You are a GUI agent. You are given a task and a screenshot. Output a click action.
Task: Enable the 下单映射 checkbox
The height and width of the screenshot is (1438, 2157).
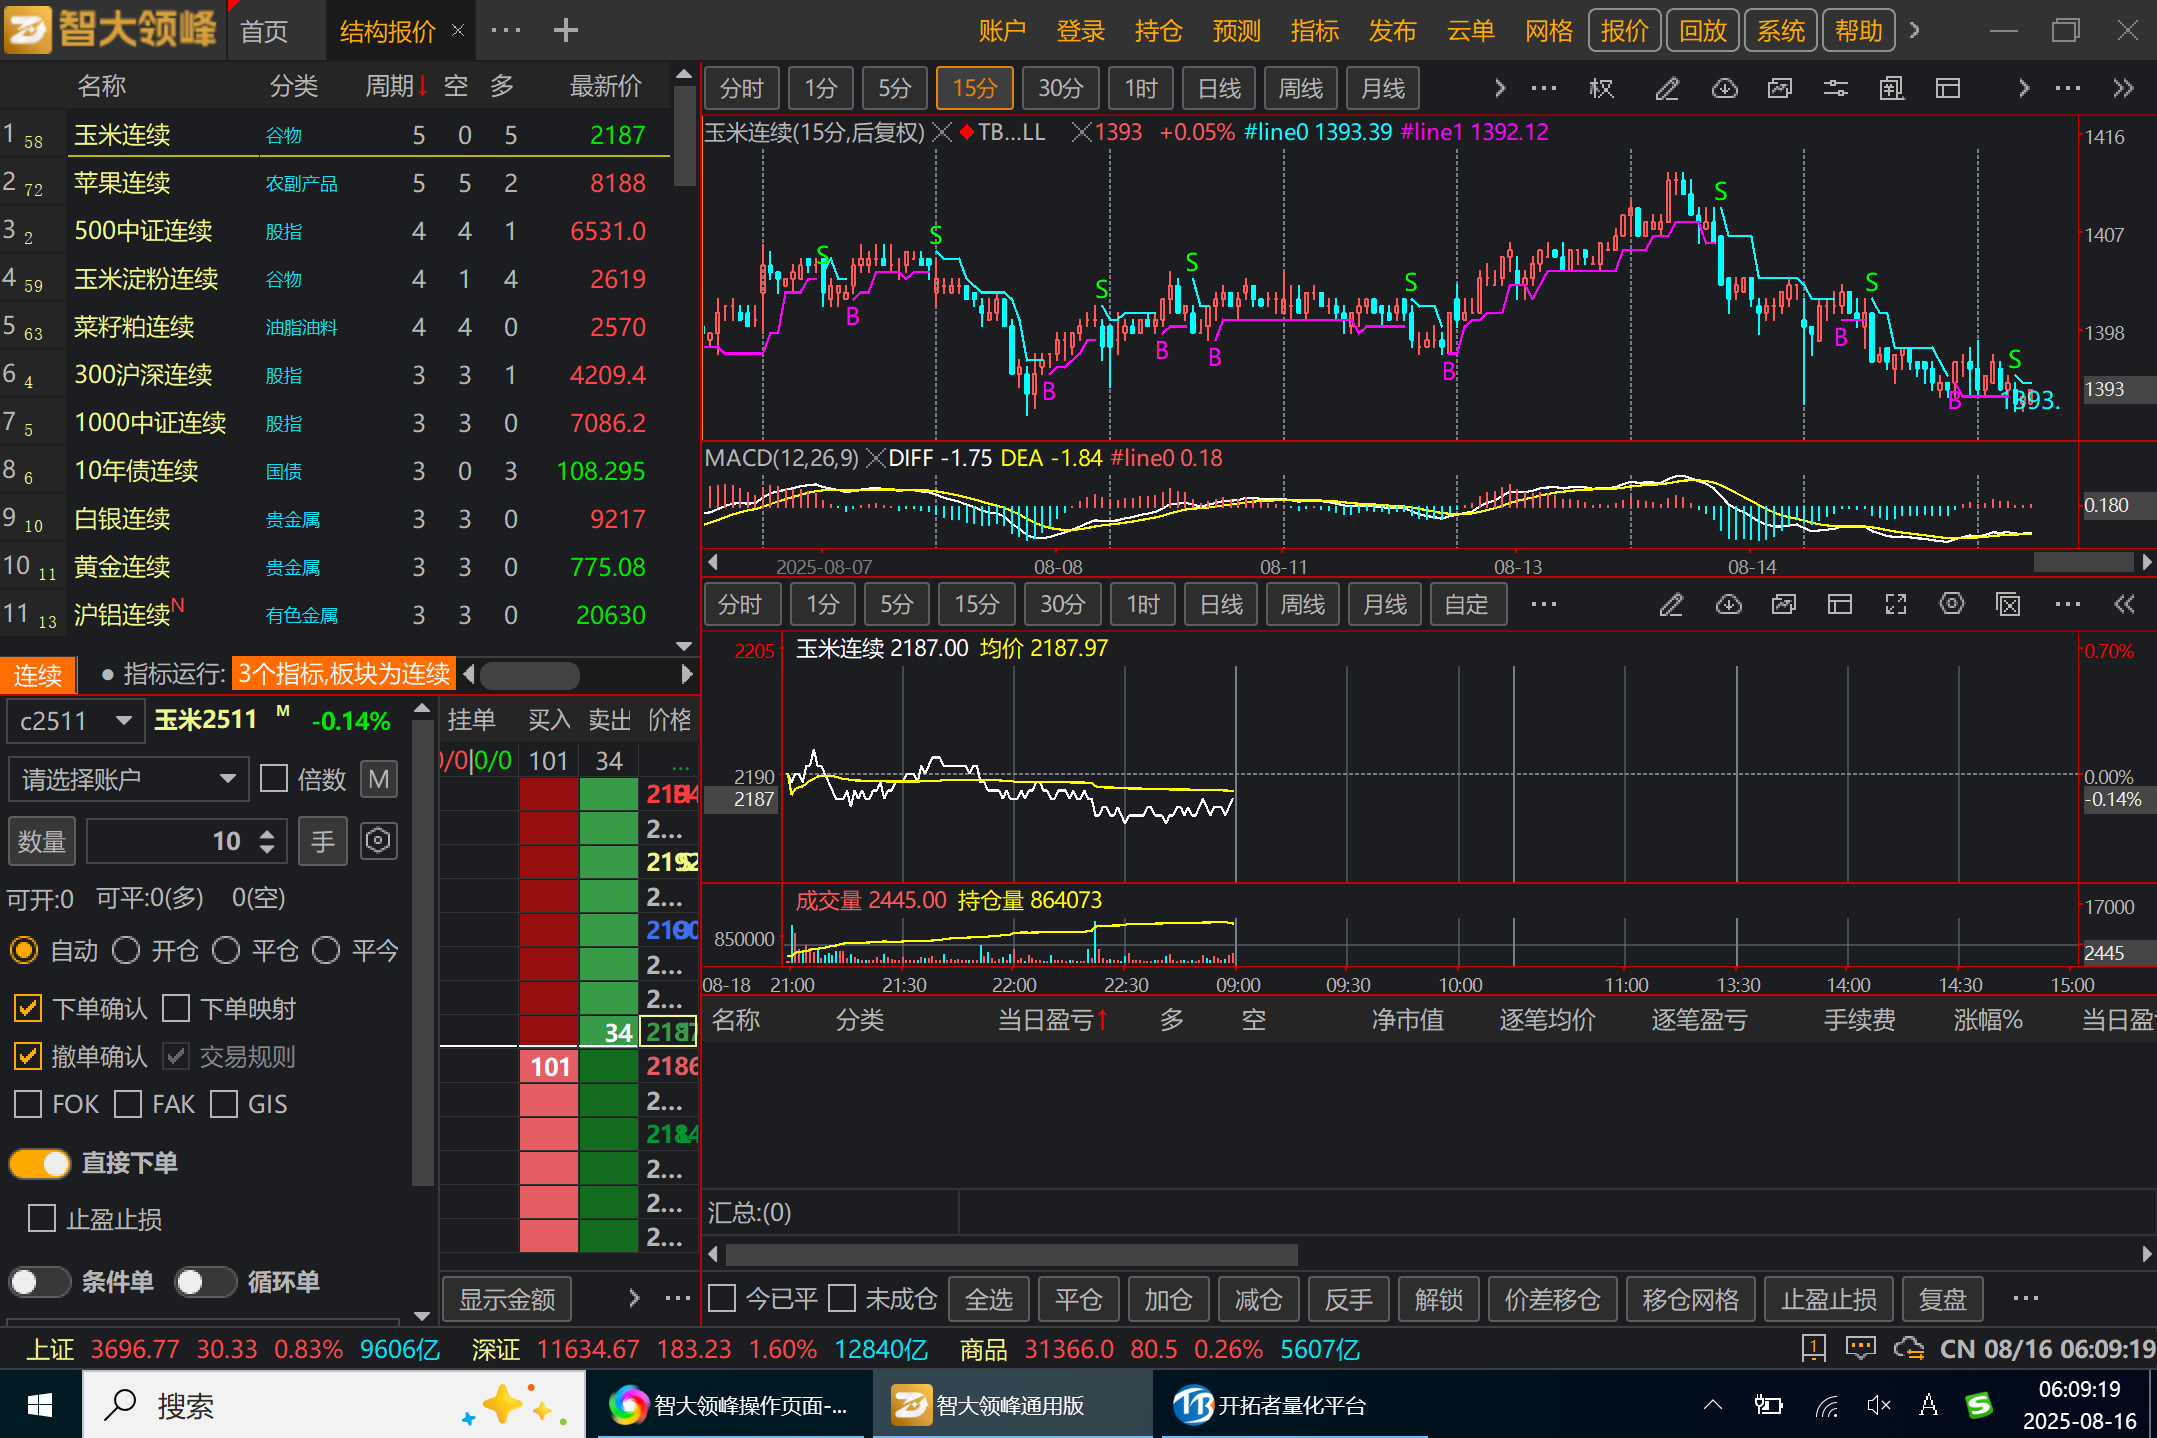pyautogui.click(x=176, y=1008)
